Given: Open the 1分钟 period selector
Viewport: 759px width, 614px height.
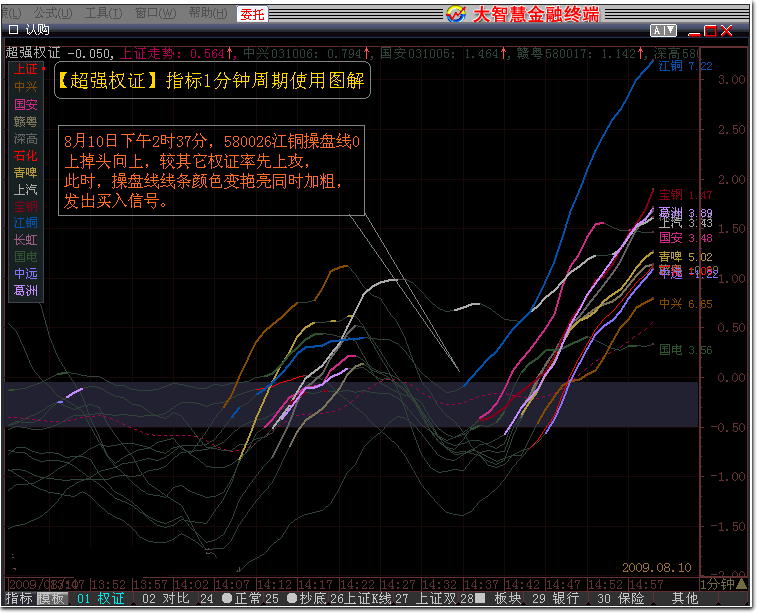Looking at the screenshot, I should [x=723, y=584].
